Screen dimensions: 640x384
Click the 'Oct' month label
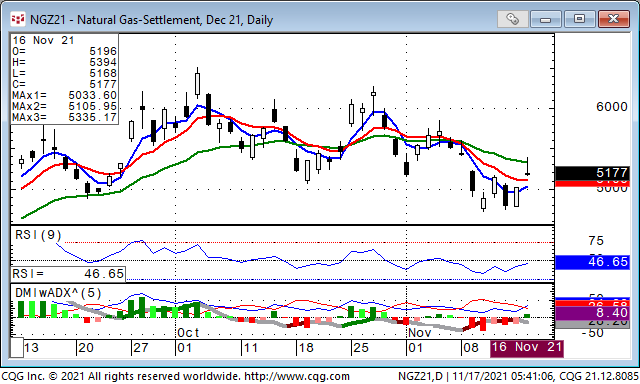[188, 333]
